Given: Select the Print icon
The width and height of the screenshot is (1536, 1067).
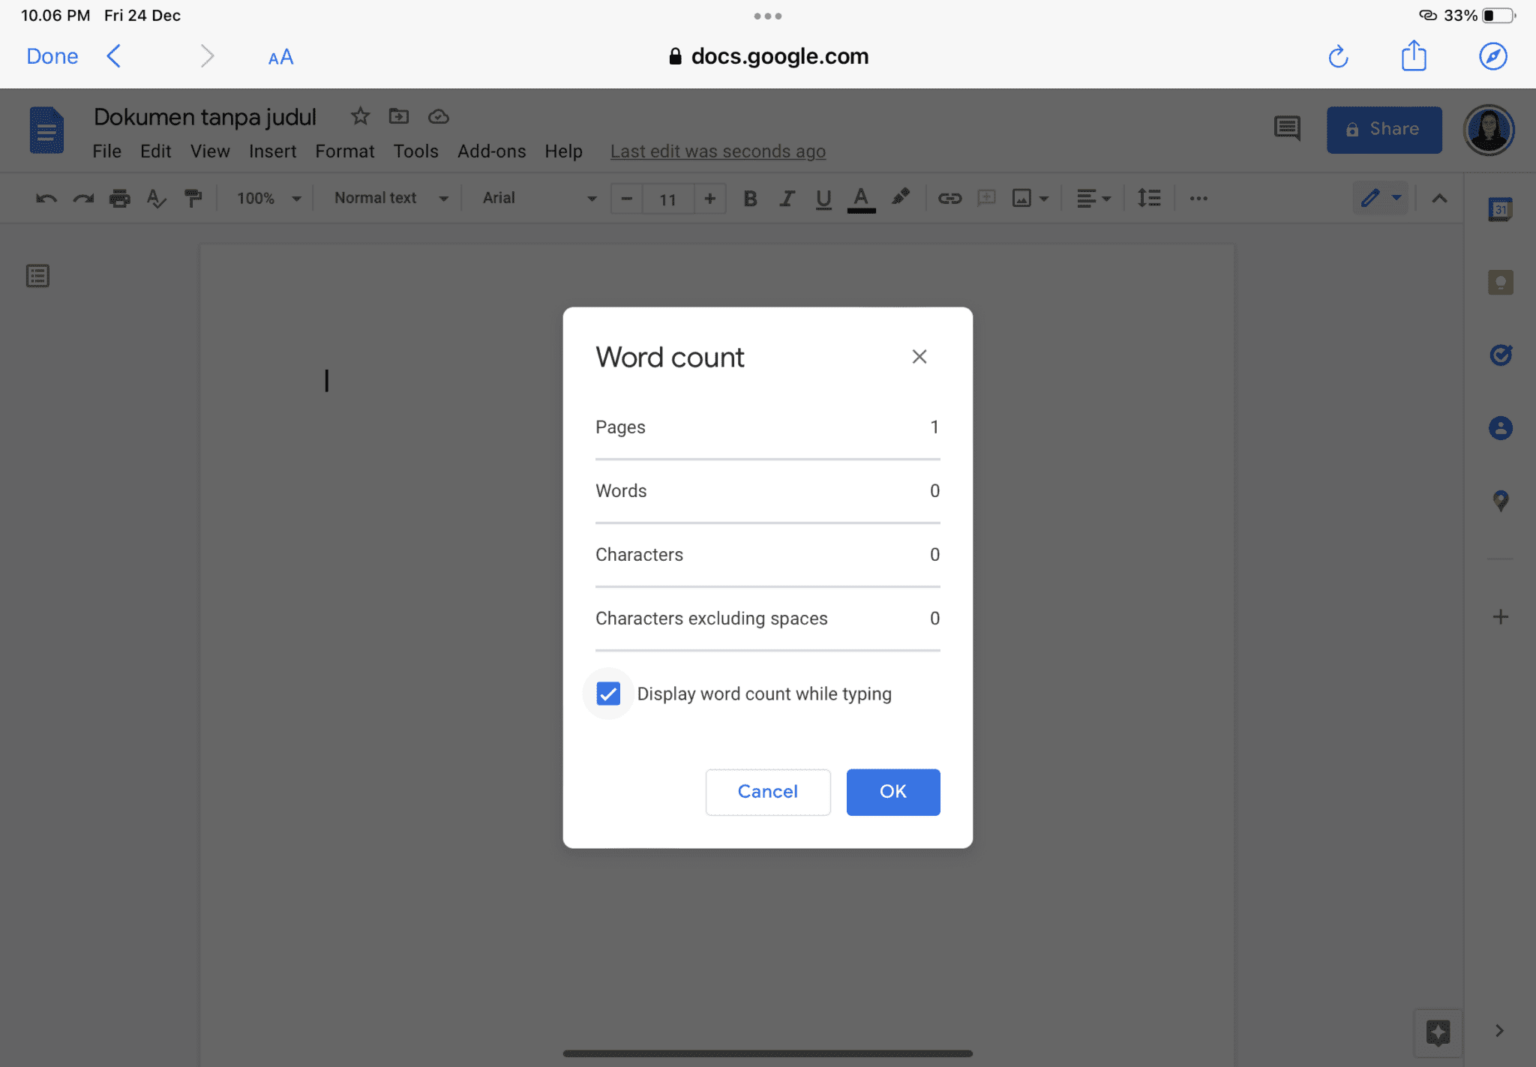Looking at the screenshot, I should pos(119,198).
